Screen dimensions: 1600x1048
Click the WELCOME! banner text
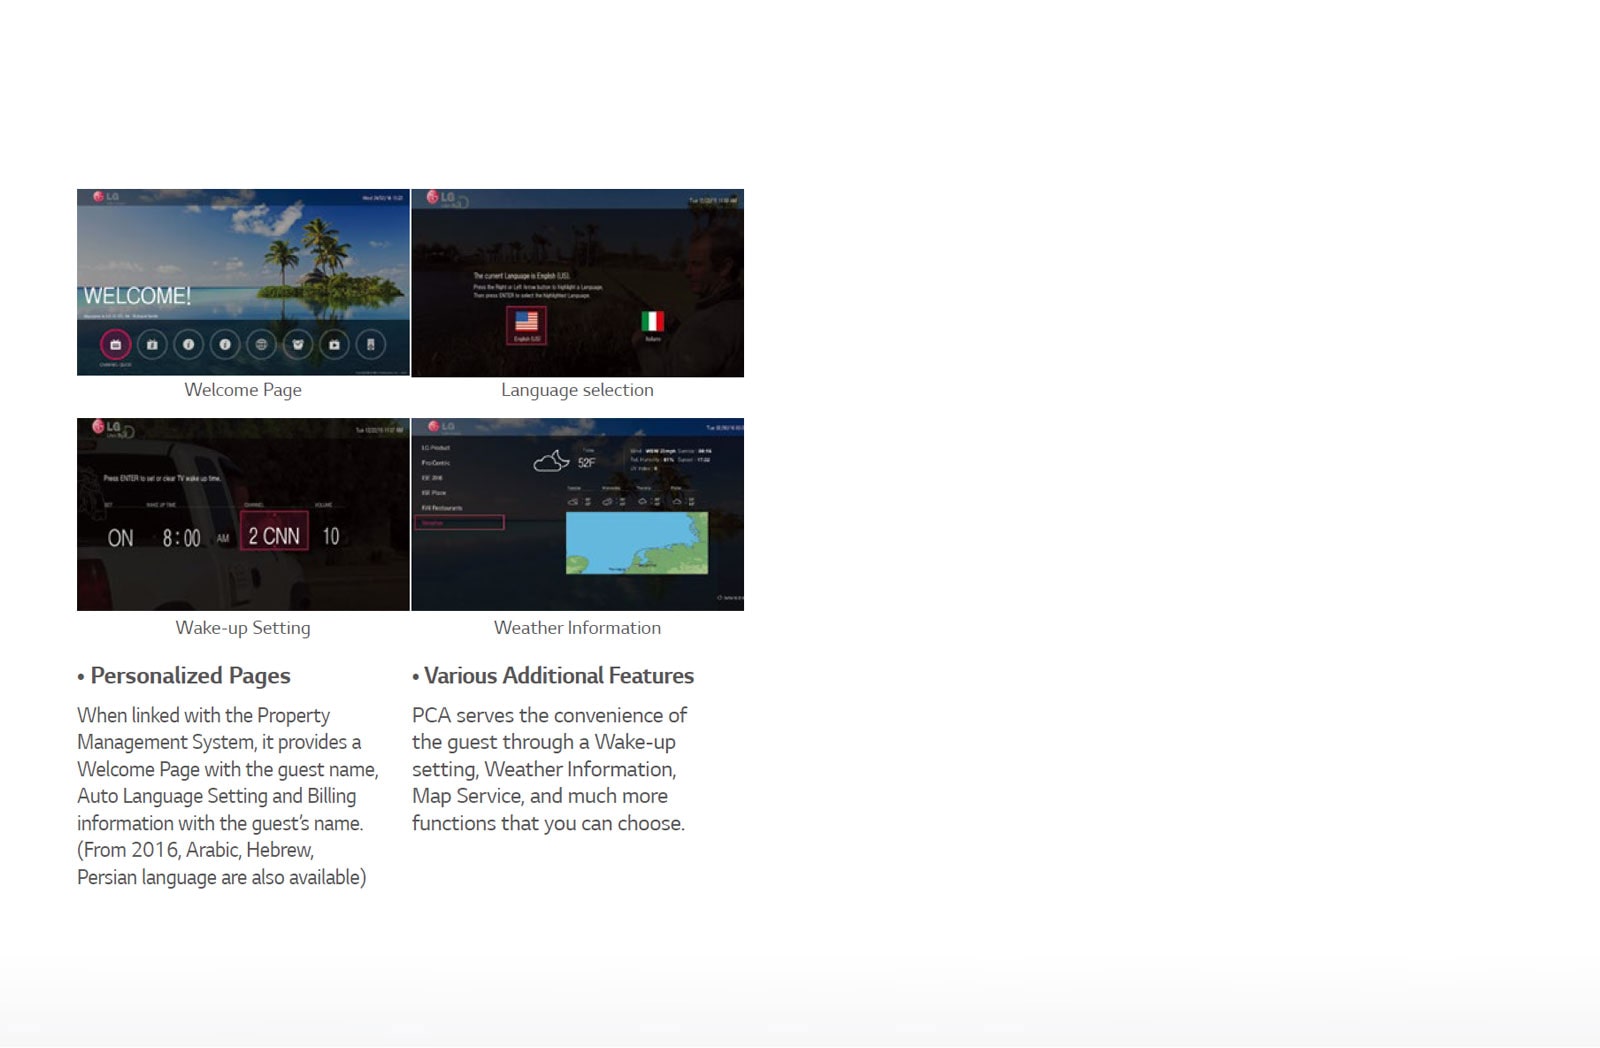tap(137, 296)
